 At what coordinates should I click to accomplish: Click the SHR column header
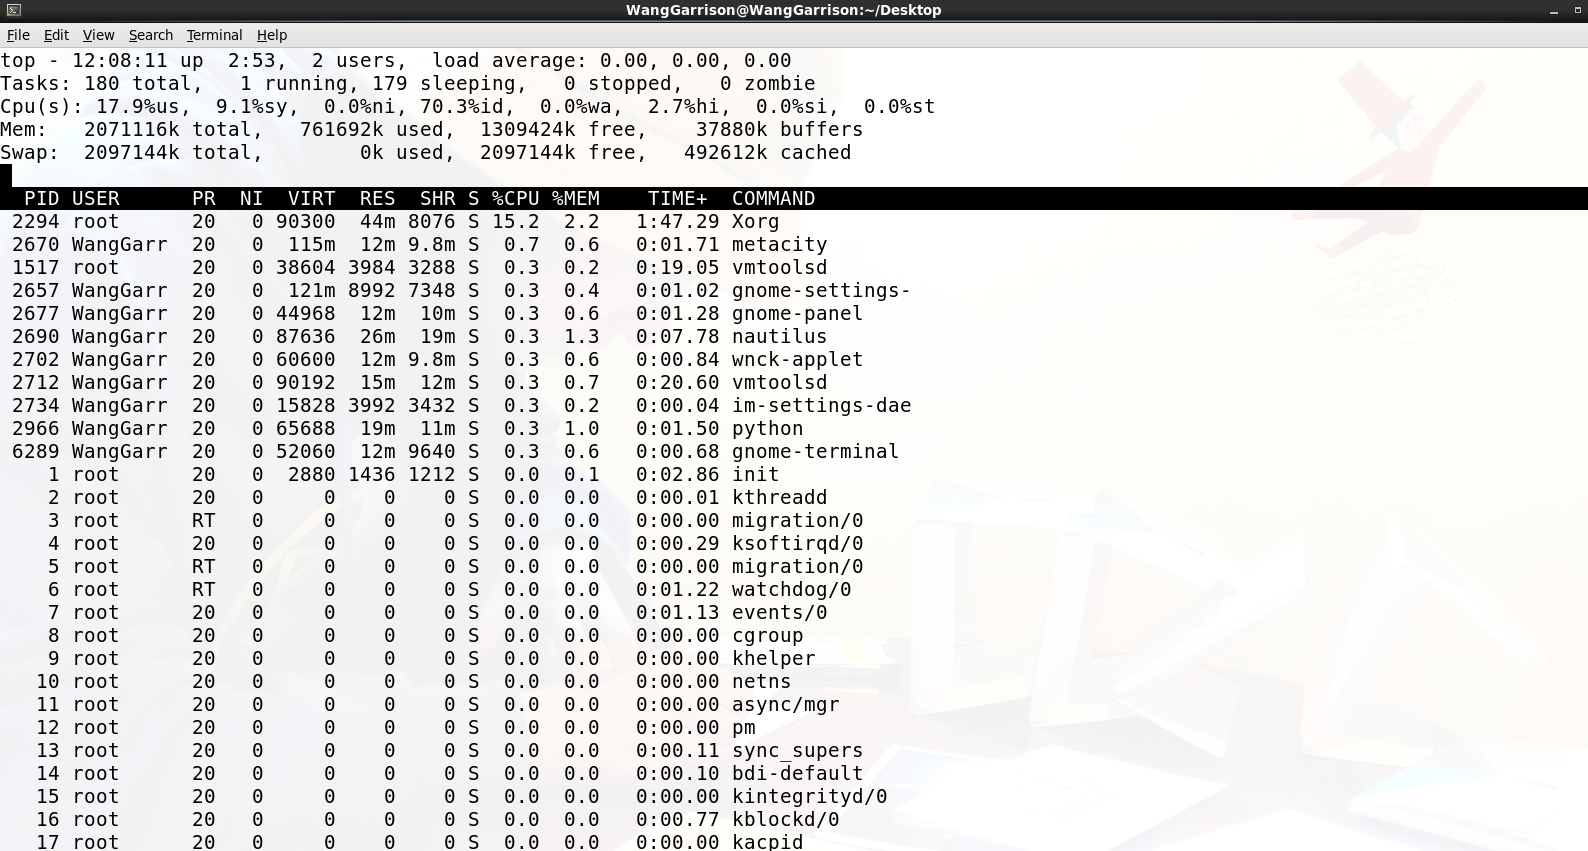[x=438, y=199]
